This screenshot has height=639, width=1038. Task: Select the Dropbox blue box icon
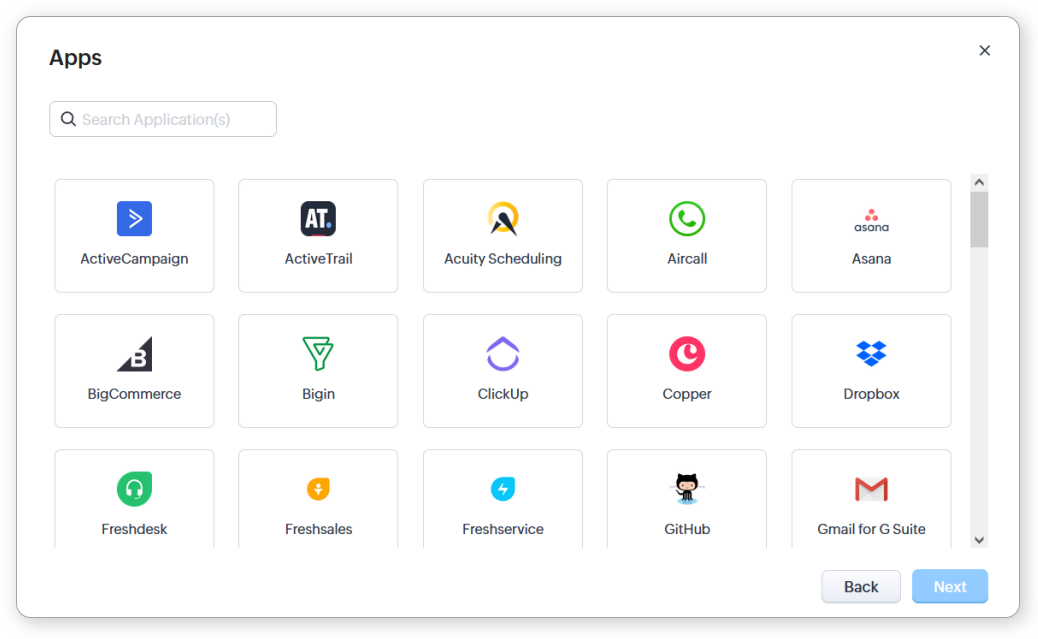pyautogui.click(x=871, y=354)
